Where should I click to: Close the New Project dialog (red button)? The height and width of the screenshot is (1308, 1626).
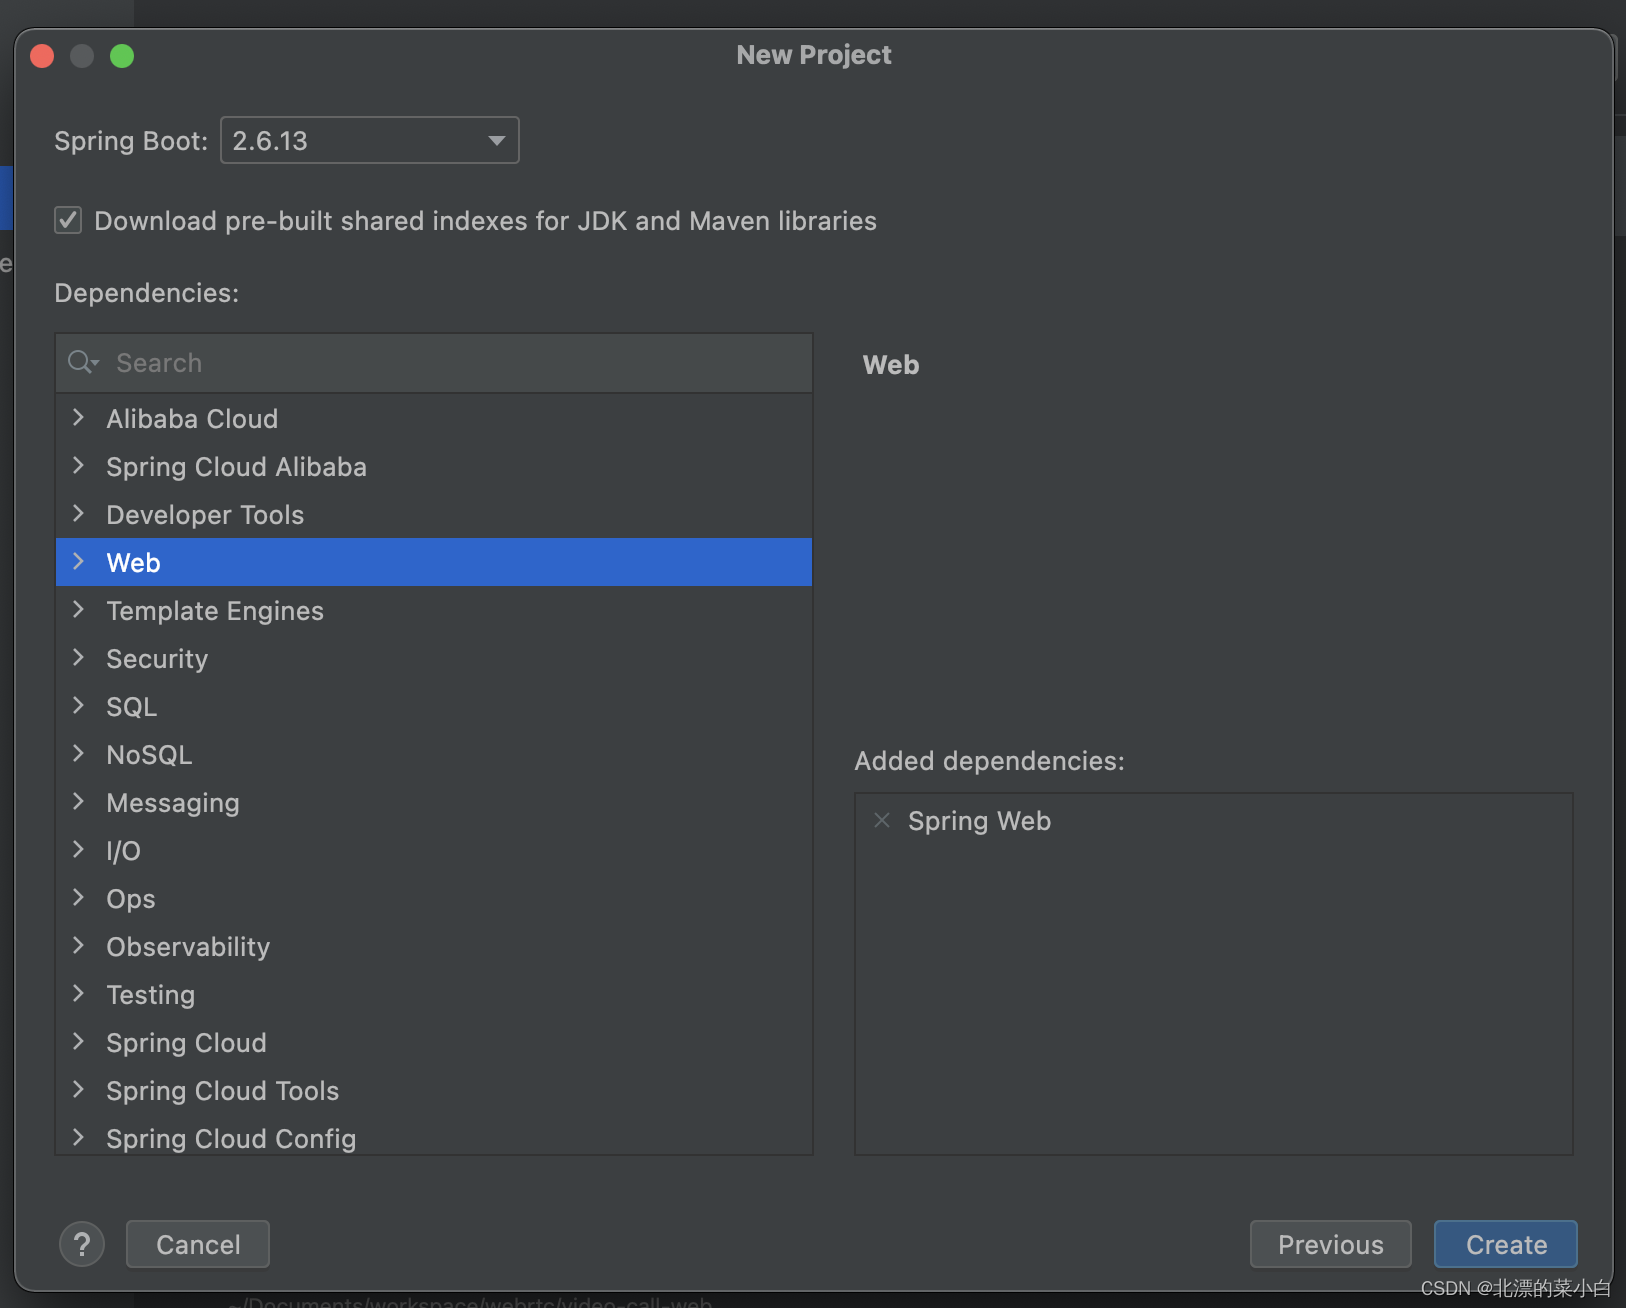(x=42, y=56)
